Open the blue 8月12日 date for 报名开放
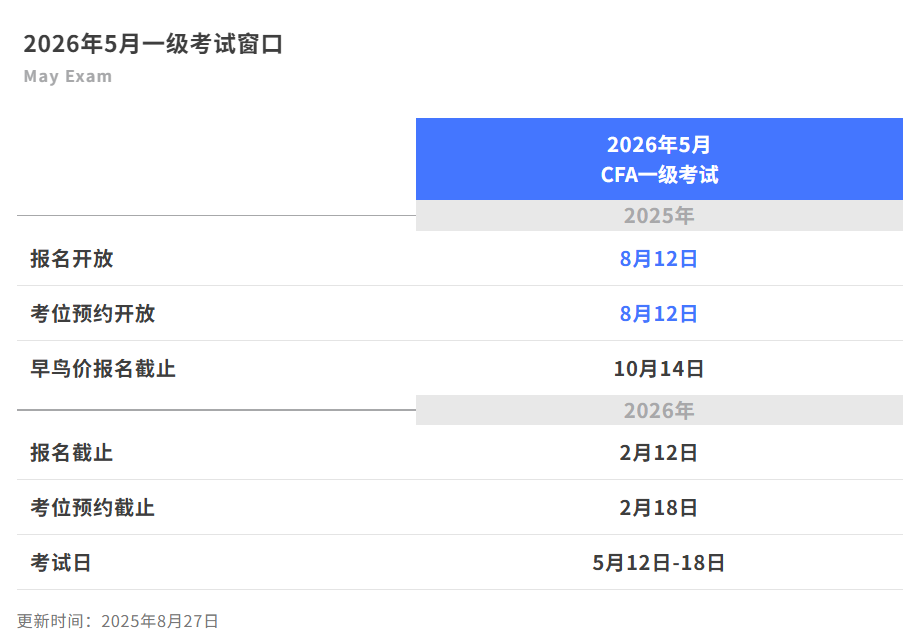 658,259
